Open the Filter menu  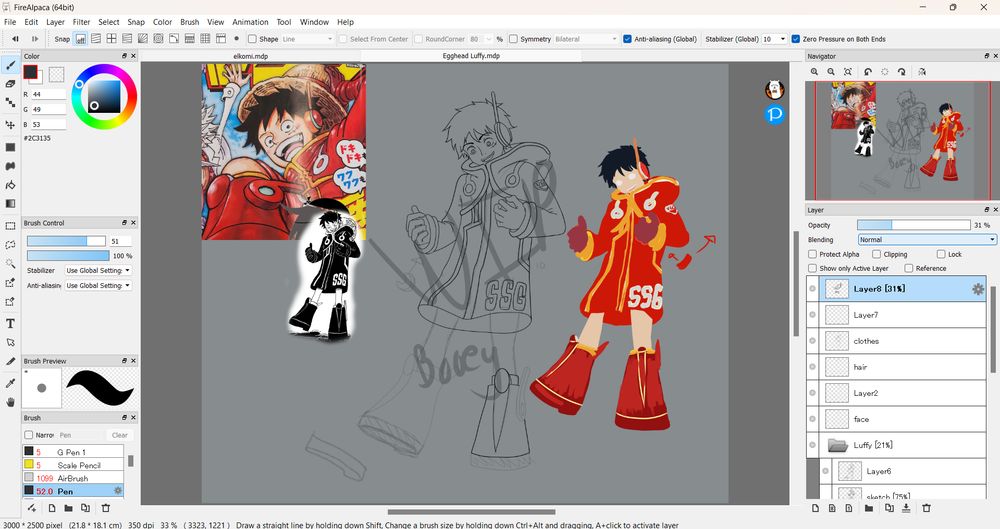(x=81, y=22)
